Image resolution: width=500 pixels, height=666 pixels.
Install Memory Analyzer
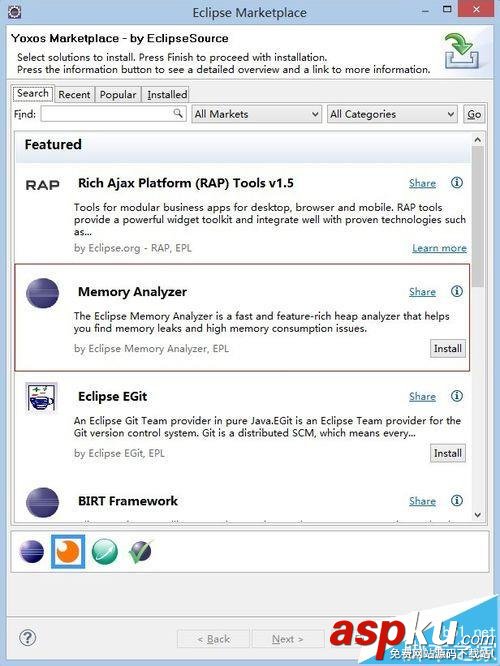point(448,348)
